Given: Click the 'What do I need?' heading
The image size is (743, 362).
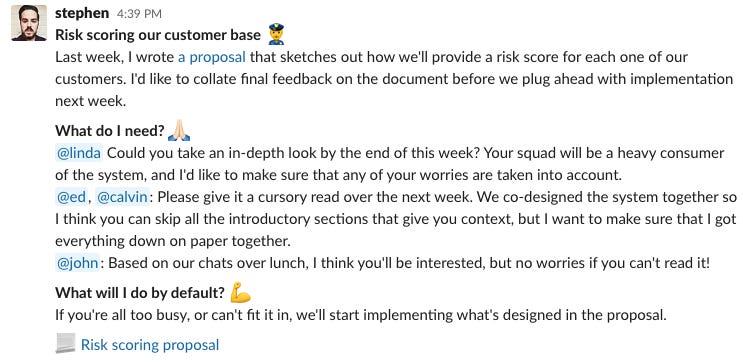Looking at the screenshot, I should point(110,131).
